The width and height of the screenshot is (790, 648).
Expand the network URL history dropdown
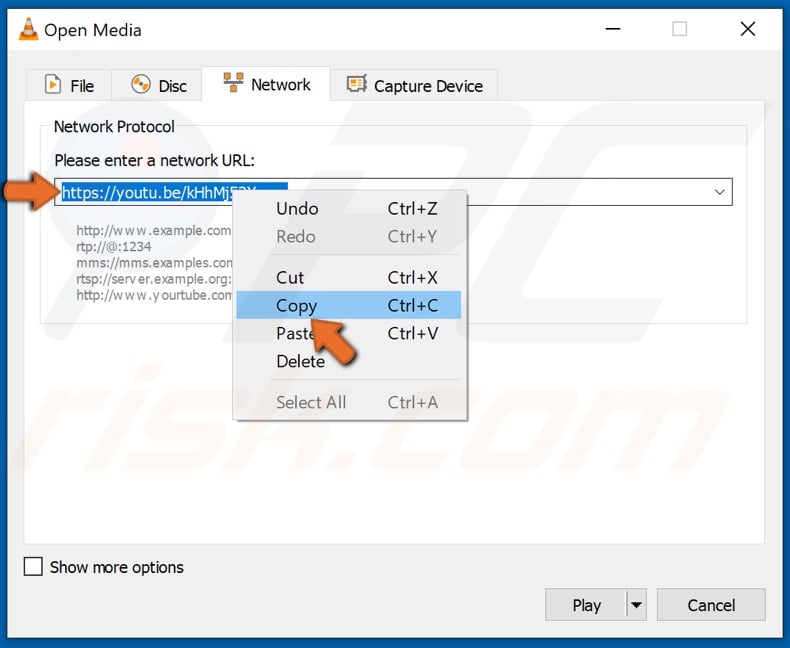pyautogui.click(x=719, y=192)
